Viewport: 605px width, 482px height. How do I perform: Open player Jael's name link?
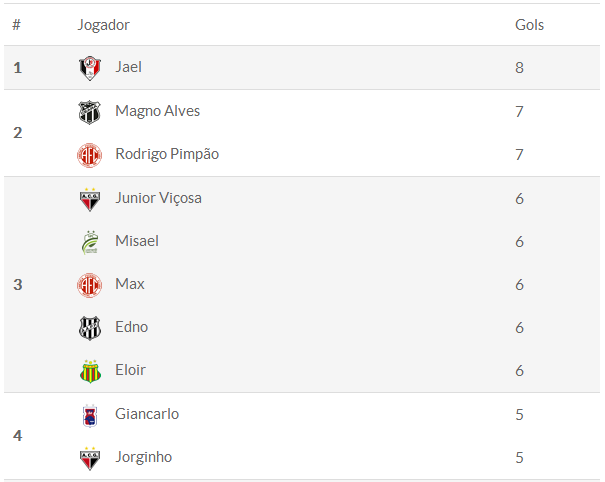(129, 67)
